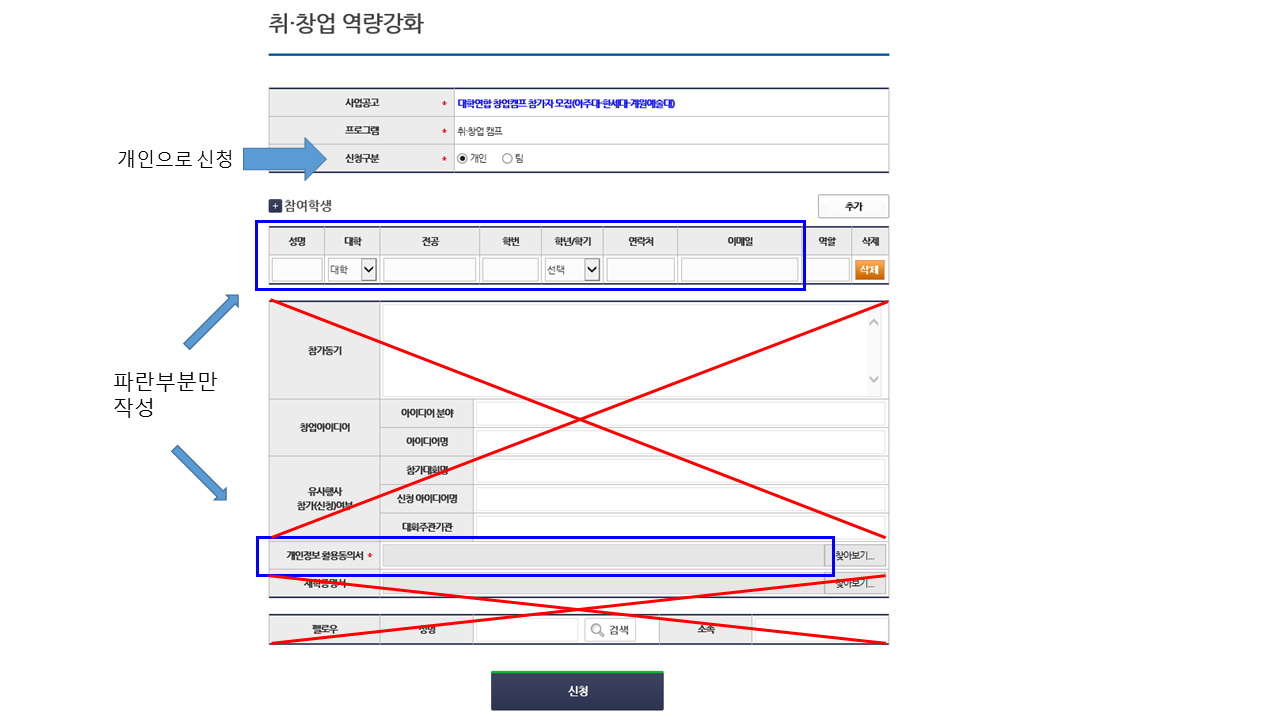This screenshot has width=1280, height=720.
Task: Open the 대학연합 창업캠프 참가자 모집 link
Action: tap(566, 103)
